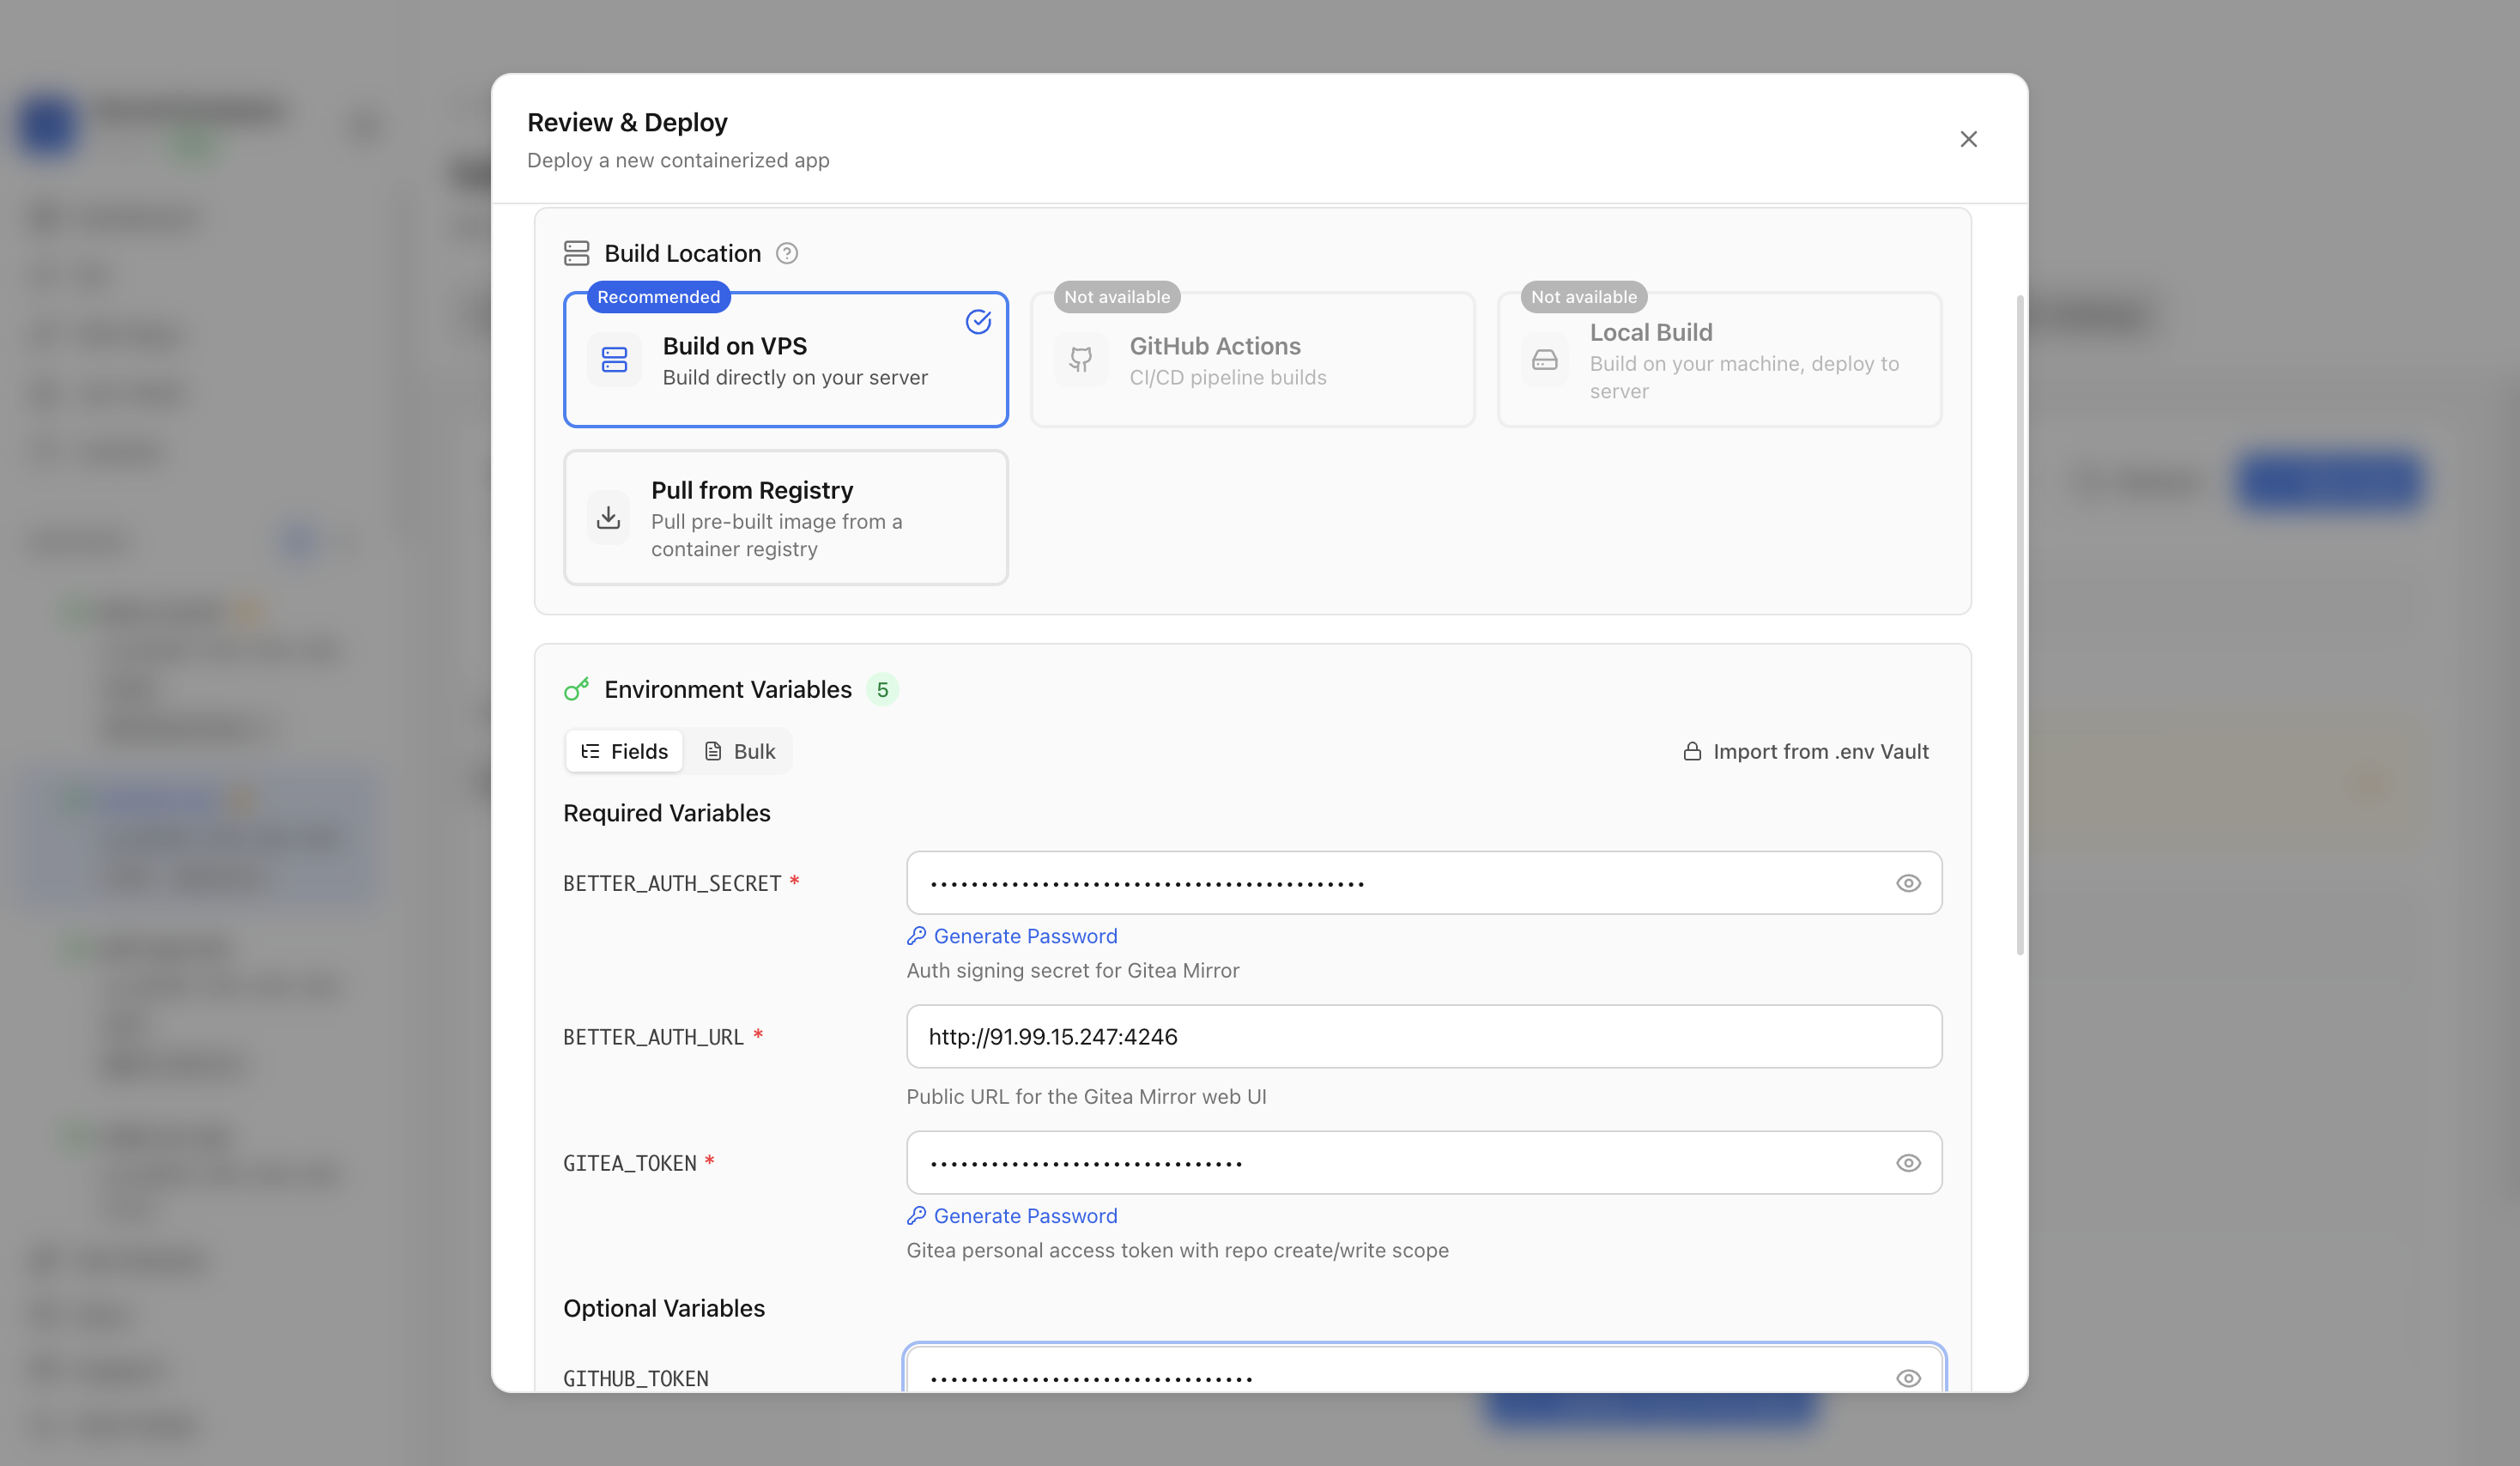Click the .env Vault lock icon
Image resolution: width=2520 pixels, height=1466 pixels.
(1692, 752)
